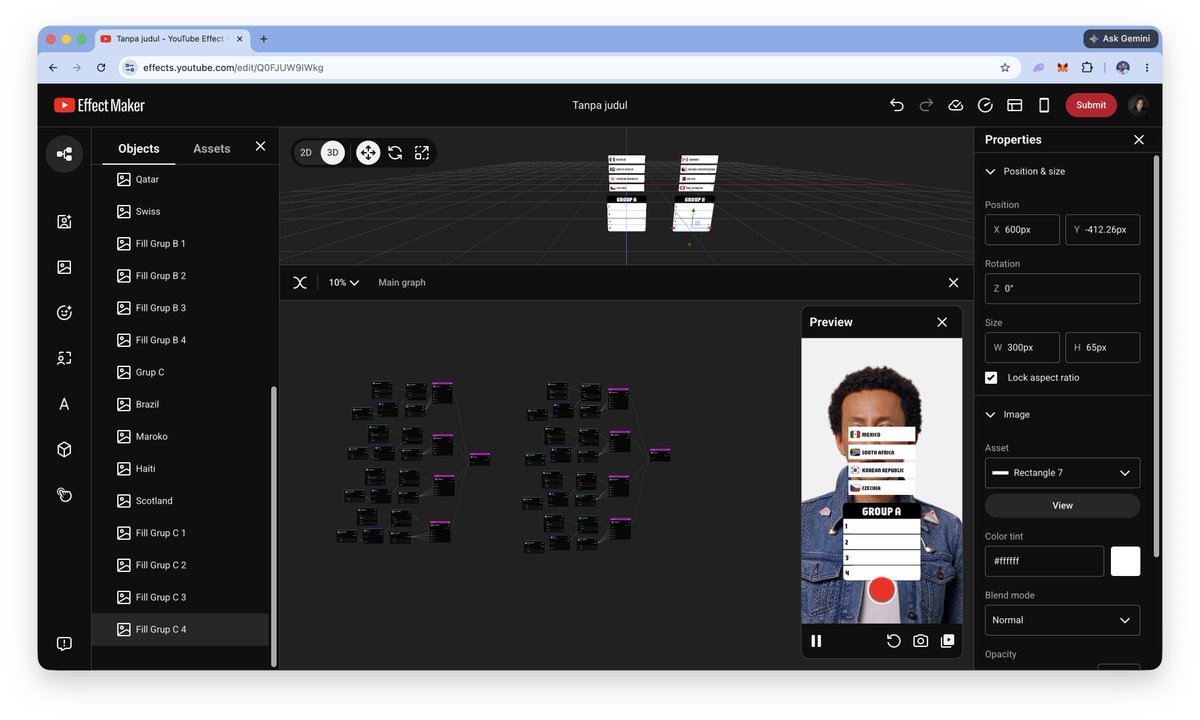Take a preview snapshot with camera icon
The image size is (1200, 720).
[921, 641]
